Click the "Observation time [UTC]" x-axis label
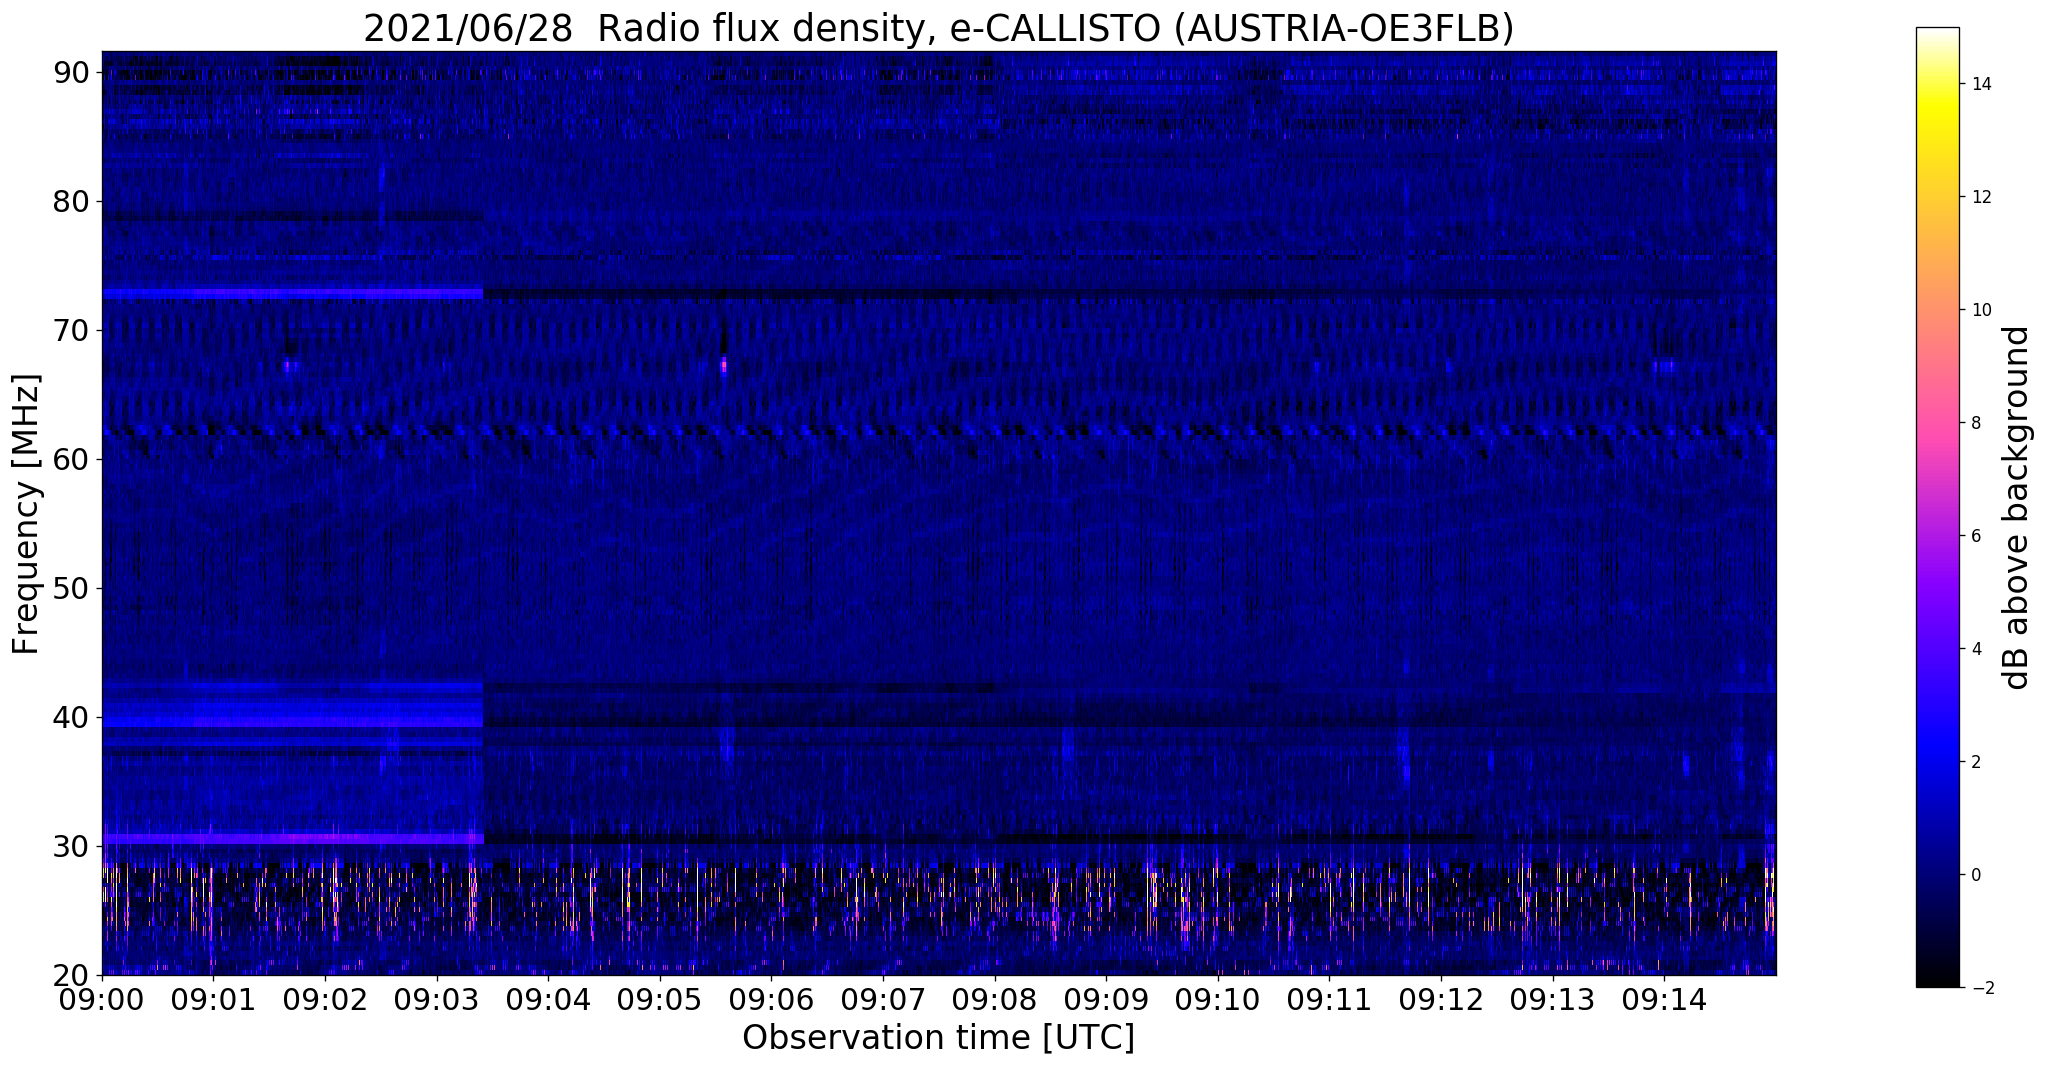The height and width of the screenshot is (1067, 2047). tap(938, 1038)
